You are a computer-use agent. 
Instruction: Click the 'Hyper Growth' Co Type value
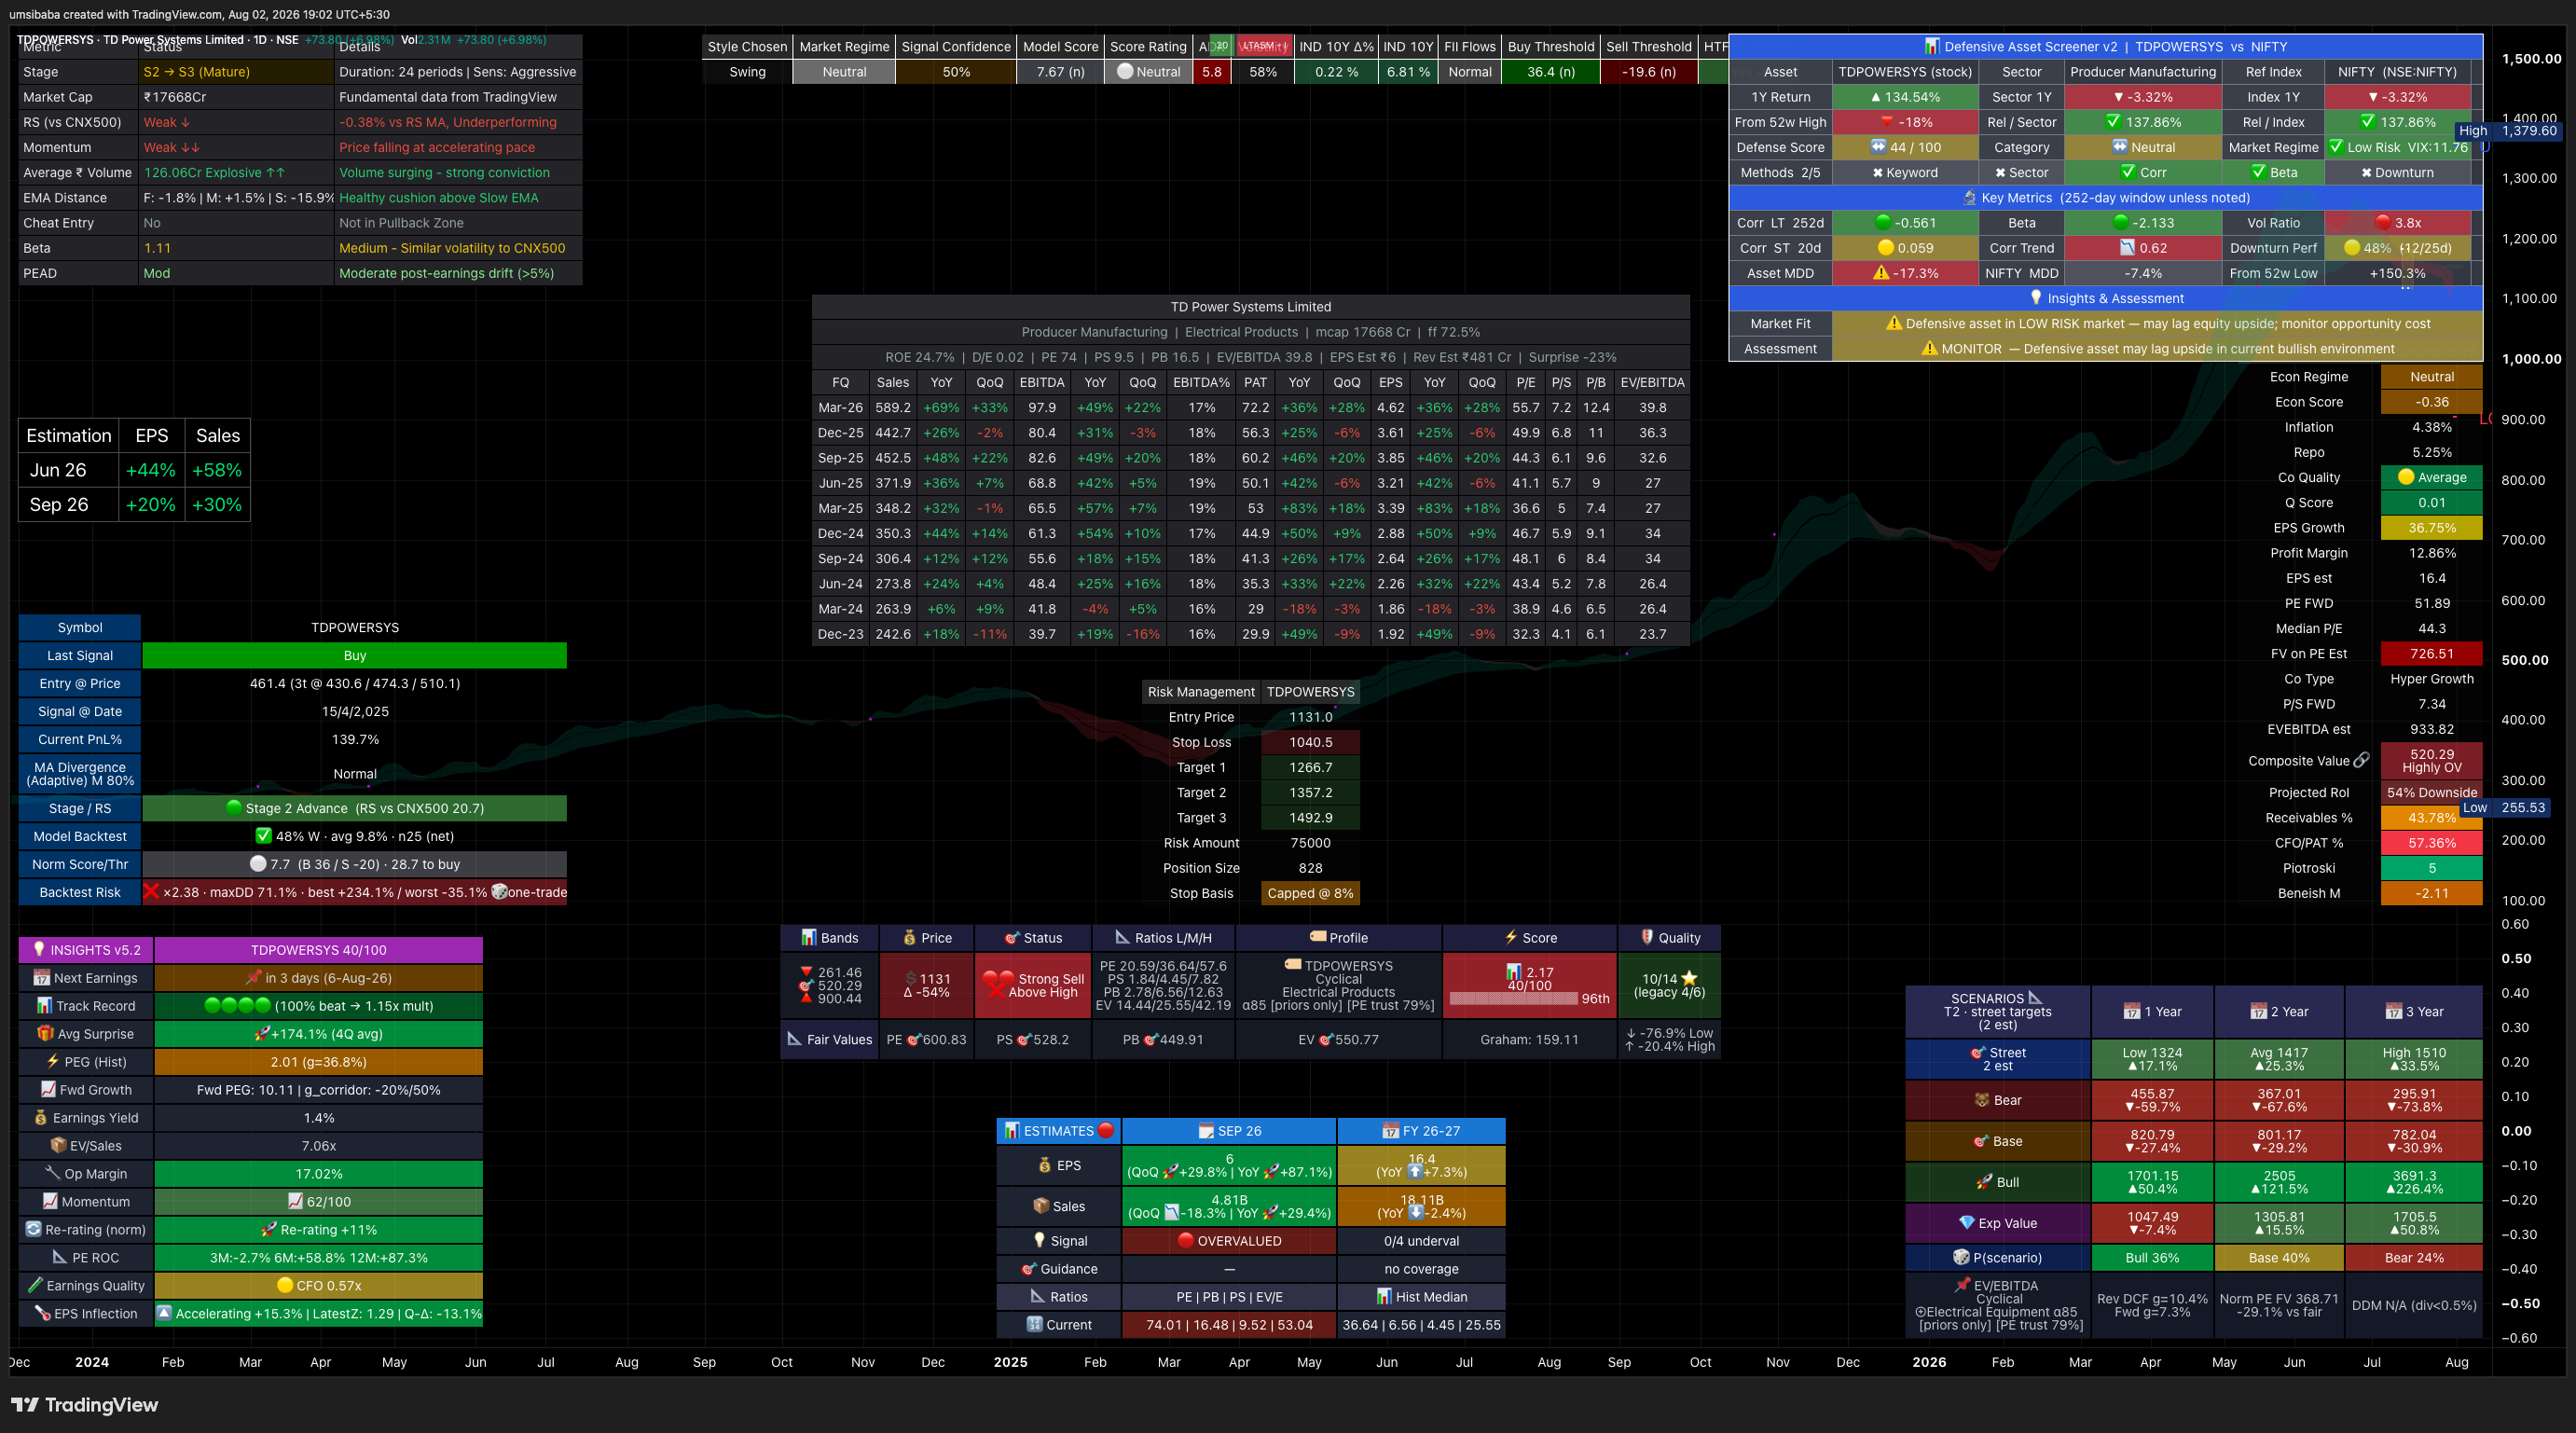click(x=2432, y=679)
